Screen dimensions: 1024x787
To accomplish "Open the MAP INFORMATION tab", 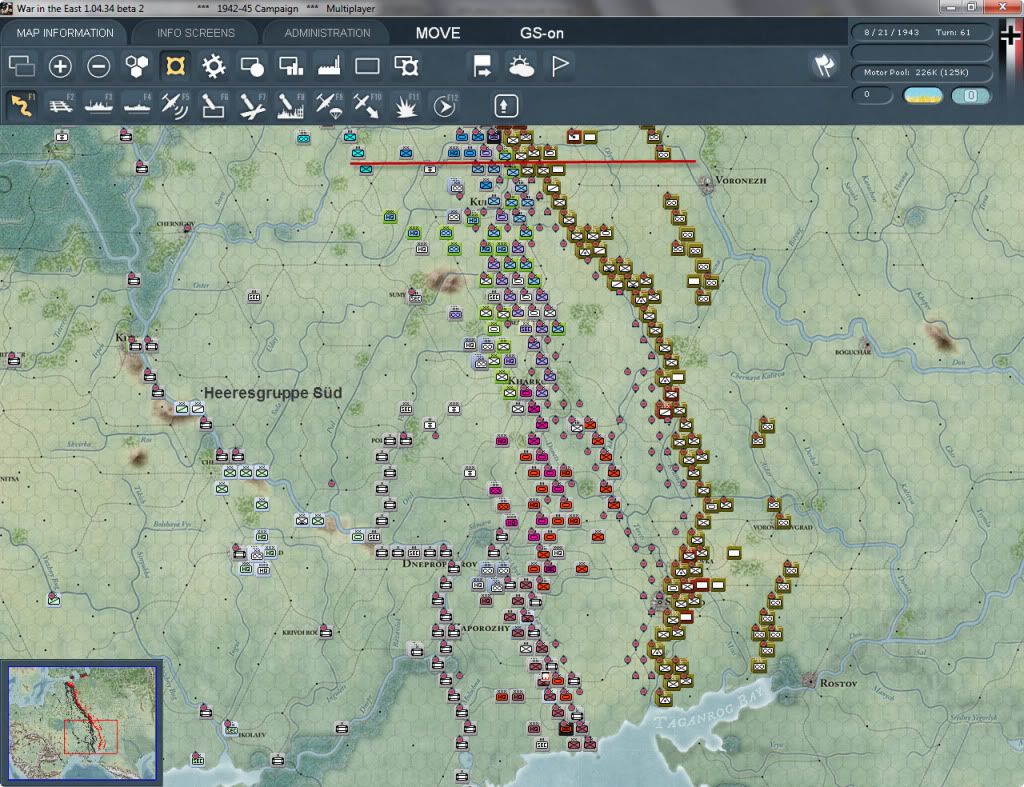I will [65, 33].
